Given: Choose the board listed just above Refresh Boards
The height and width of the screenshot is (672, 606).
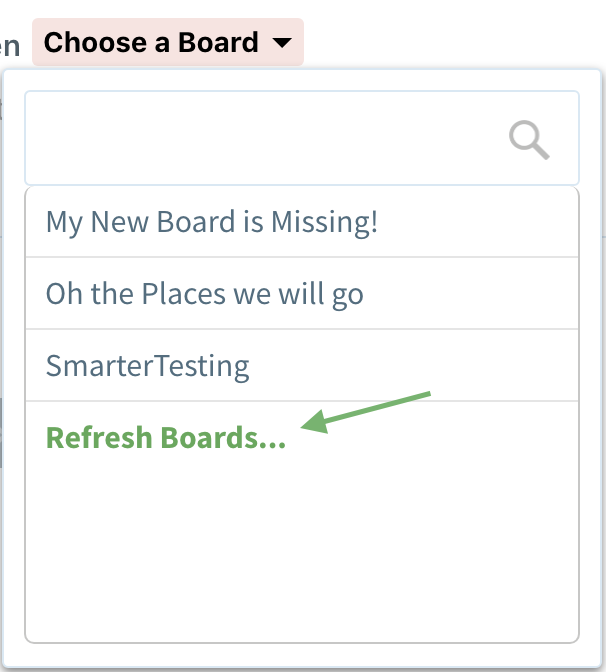Looking at the screenshot, I should pos(148,365).
